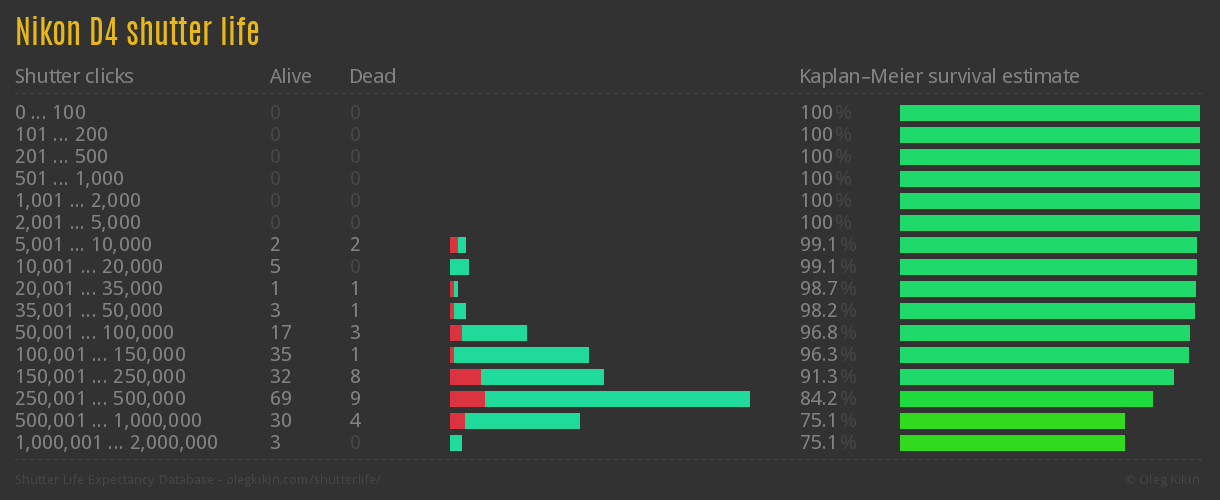This screenshot has height=500, width=1220.
Task: Click the teal alive bar for 250,001 … 500,000
Action: click(617, 399)
